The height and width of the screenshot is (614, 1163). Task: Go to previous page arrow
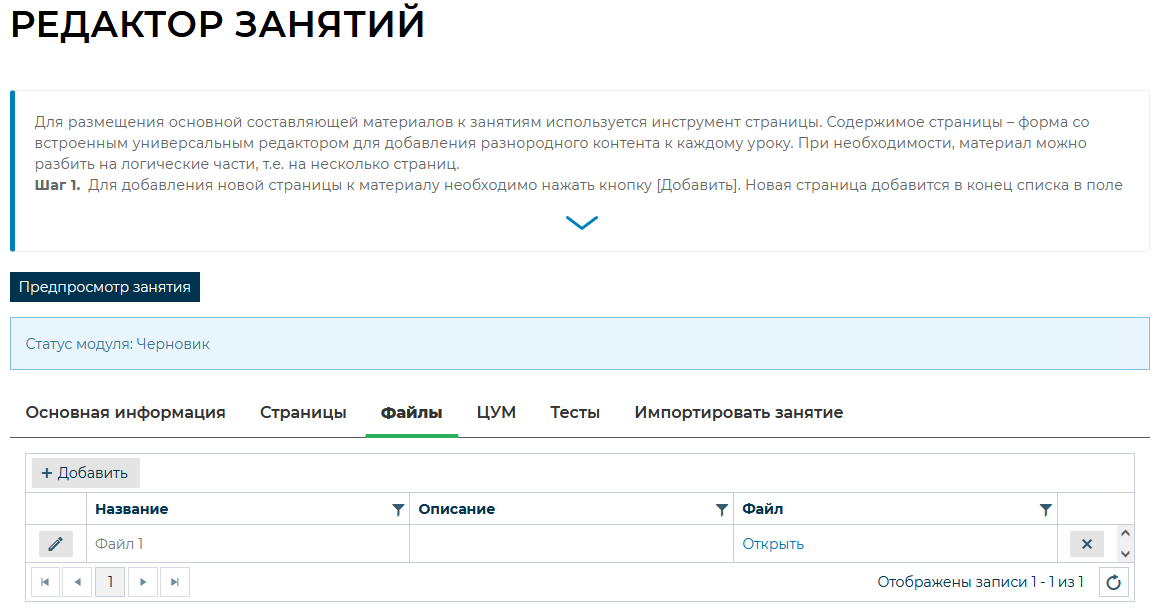tap(77, 582)
